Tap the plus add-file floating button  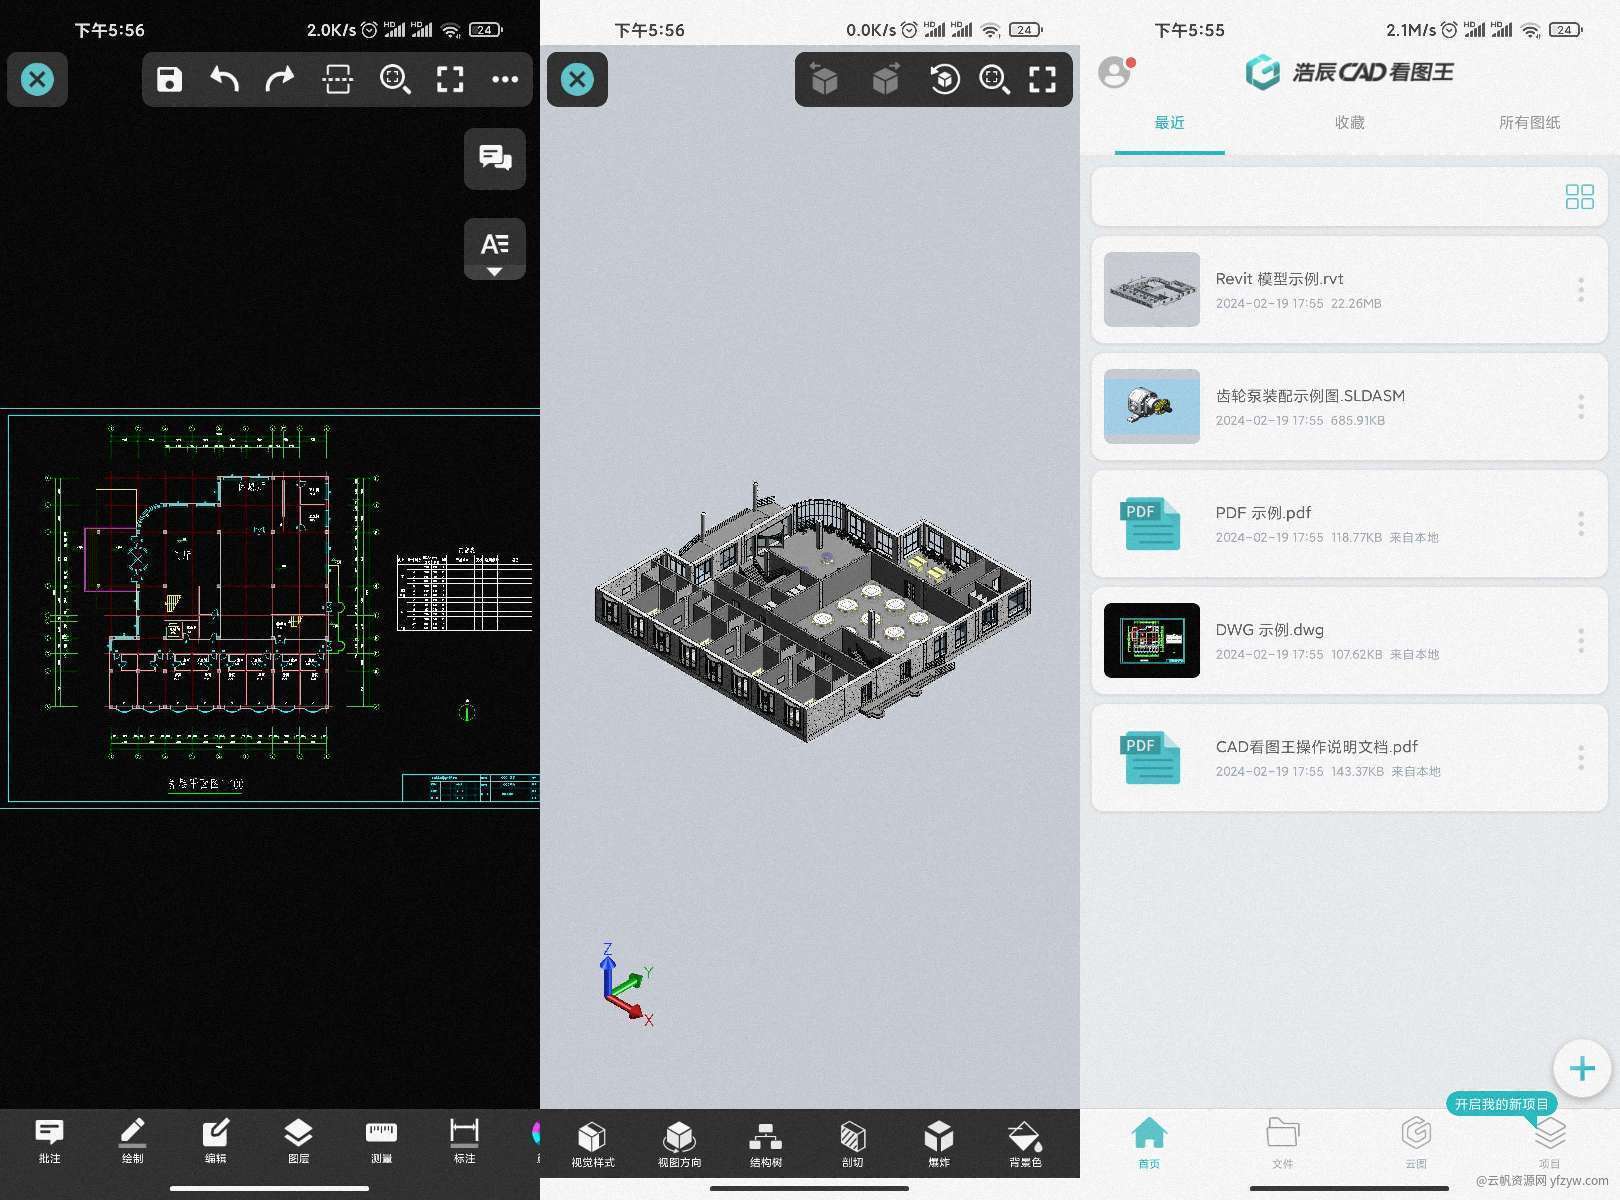(x=1582, y=1069)
